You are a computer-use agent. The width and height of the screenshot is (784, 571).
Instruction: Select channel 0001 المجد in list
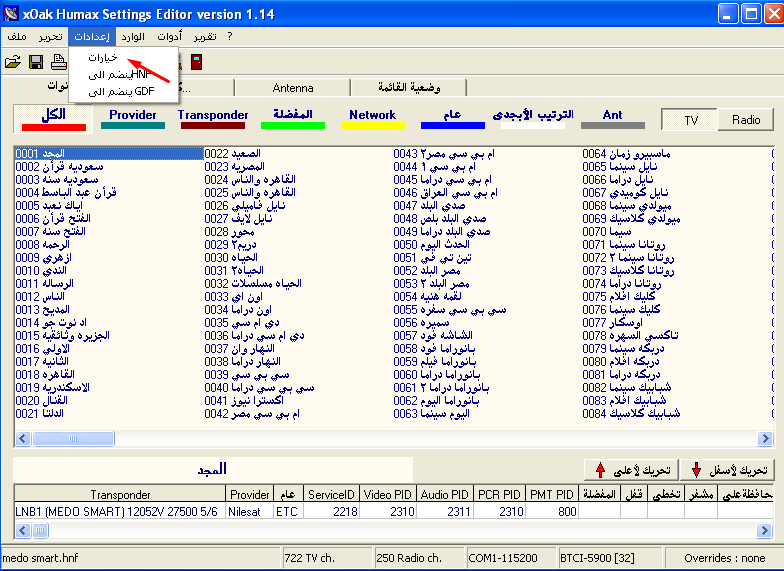[109, 154]
